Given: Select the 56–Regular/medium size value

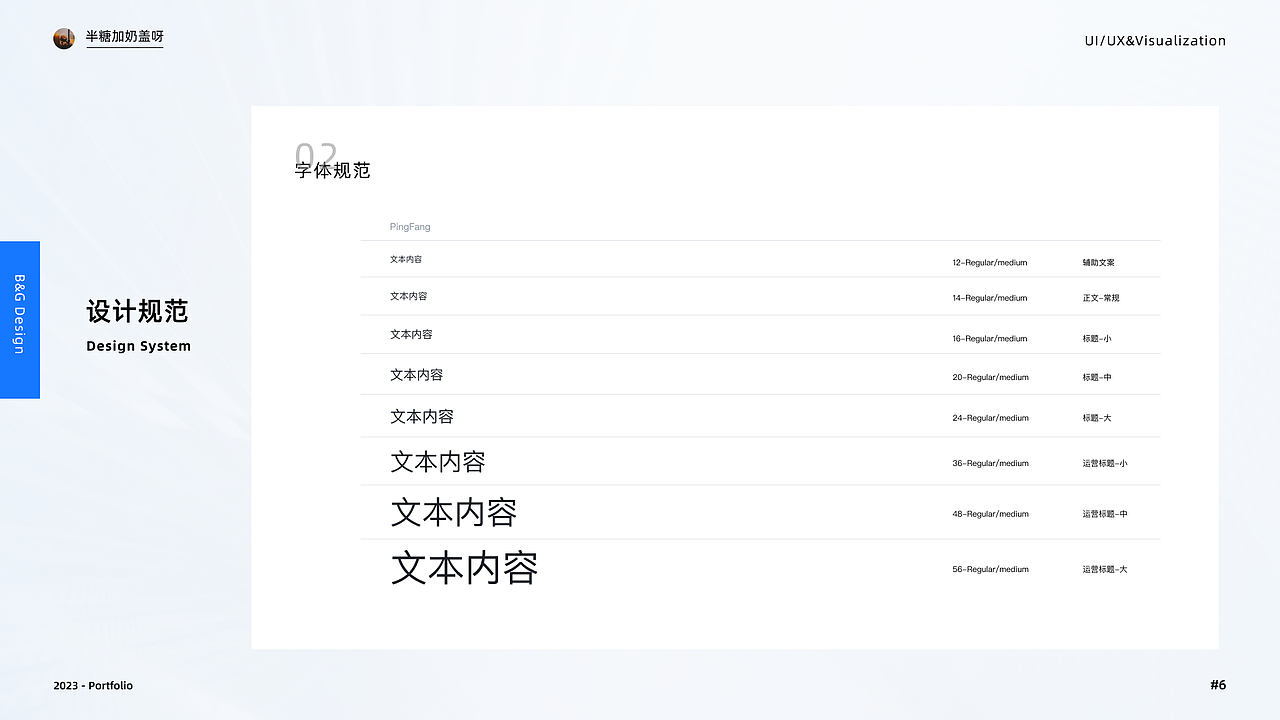Looking at the screenshot, I should pos(990,570).
